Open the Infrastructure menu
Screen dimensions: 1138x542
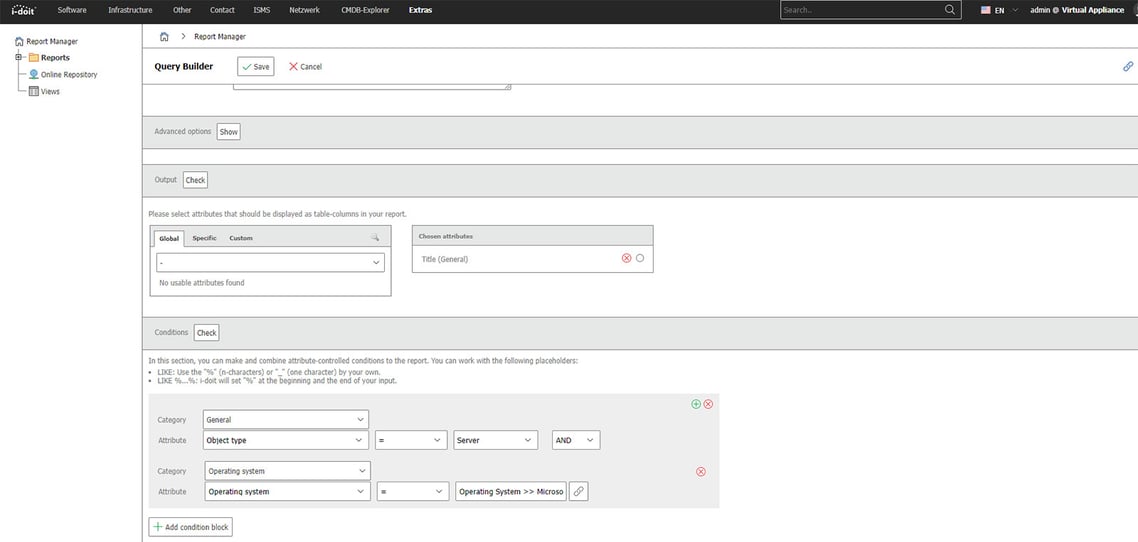(130, 10)
